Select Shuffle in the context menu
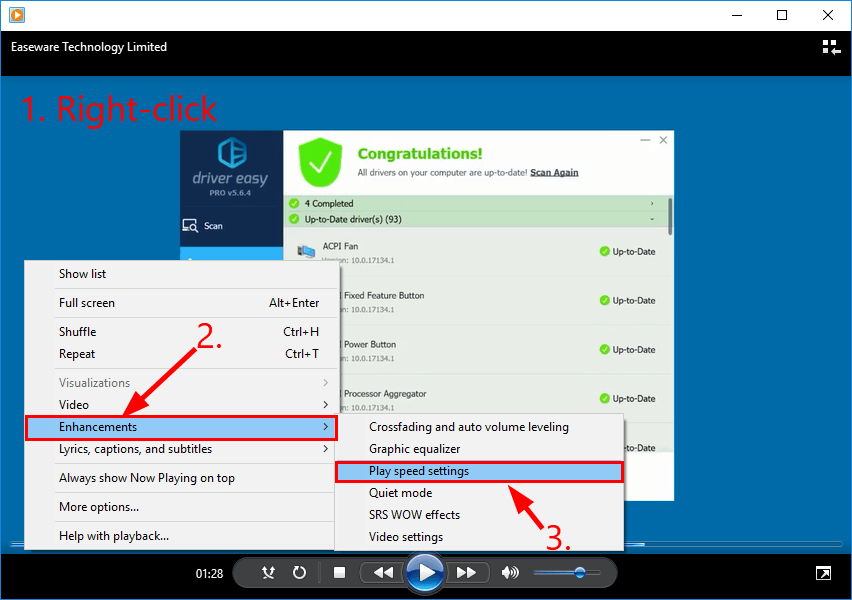This screenshot has height=600, width=852. click(x=181, y=332)
